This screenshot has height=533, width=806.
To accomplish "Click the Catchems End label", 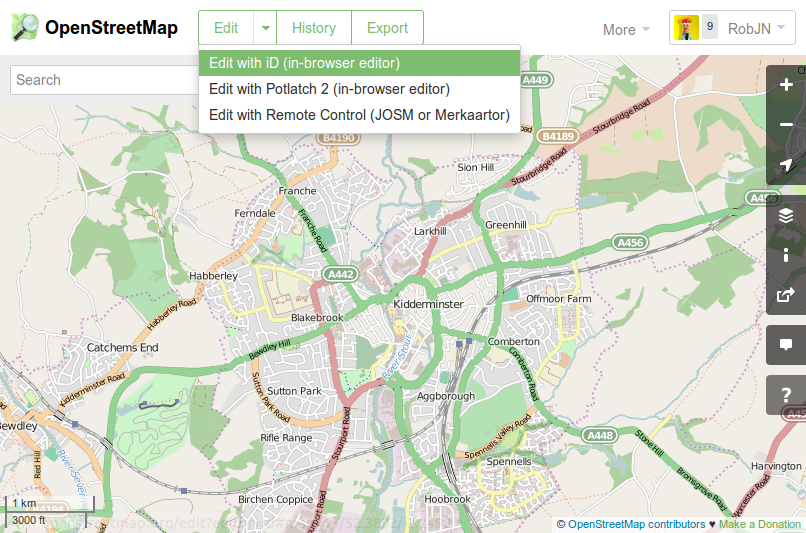I will pyautogui.click(x=122, y=347).
